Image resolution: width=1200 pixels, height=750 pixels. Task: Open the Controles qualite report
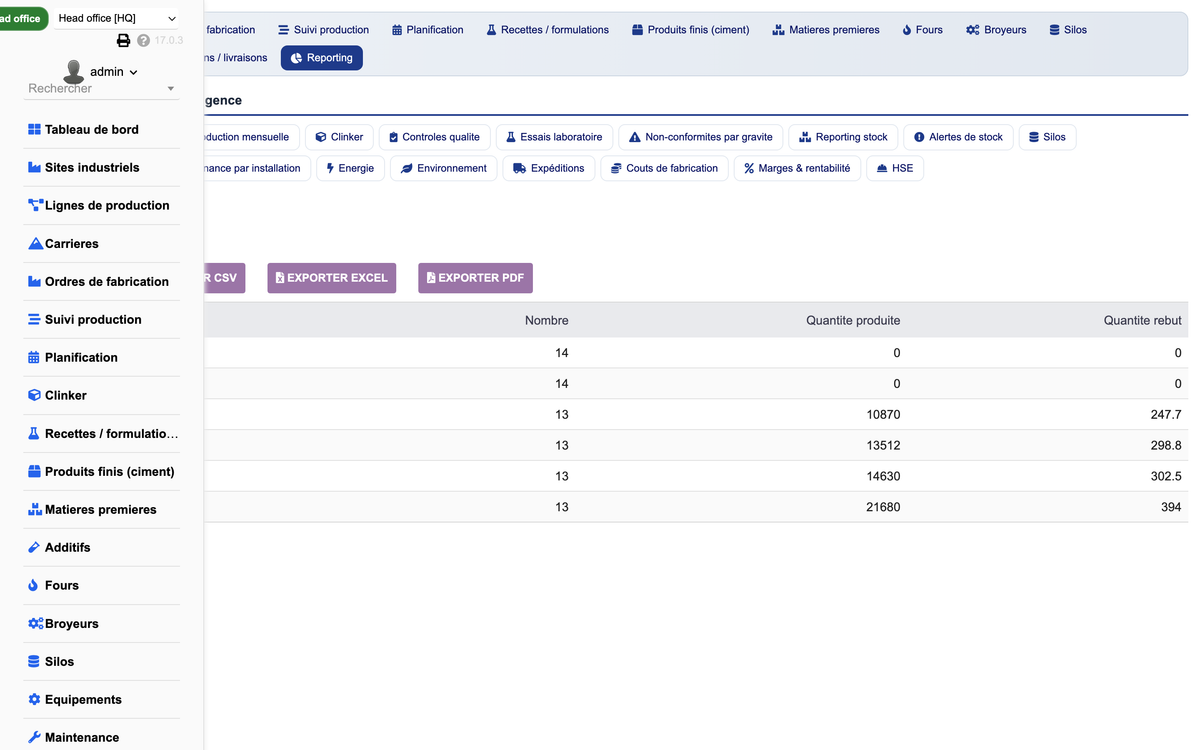tap(434, 137)
